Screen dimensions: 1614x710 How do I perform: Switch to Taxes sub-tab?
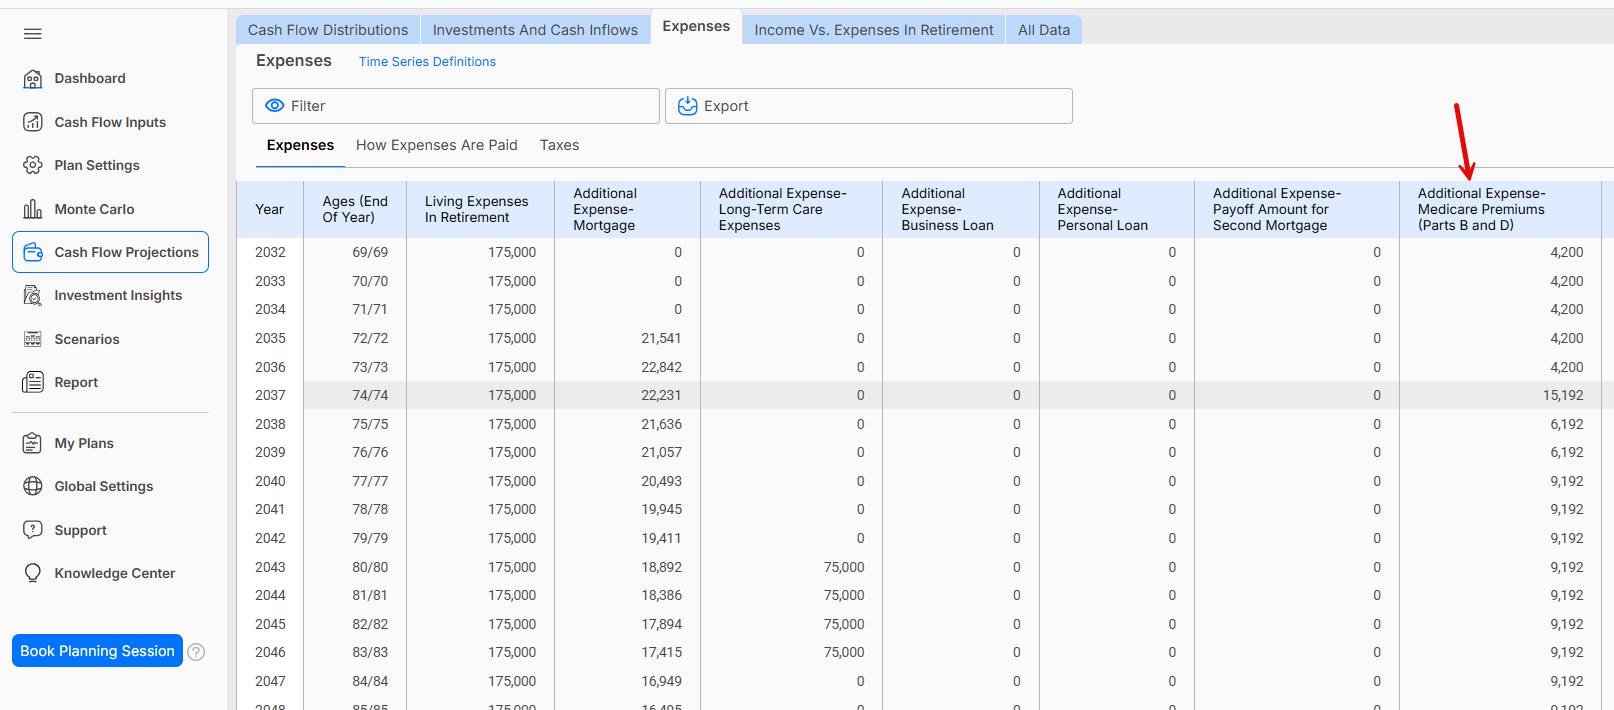(x=559, y=146)
